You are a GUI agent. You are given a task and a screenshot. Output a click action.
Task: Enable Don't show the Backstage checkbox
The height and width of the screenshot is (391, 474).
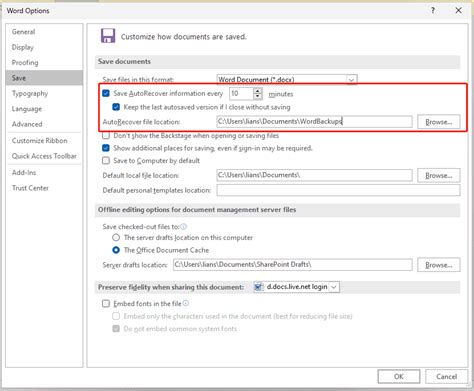click(x=106, y=136)
